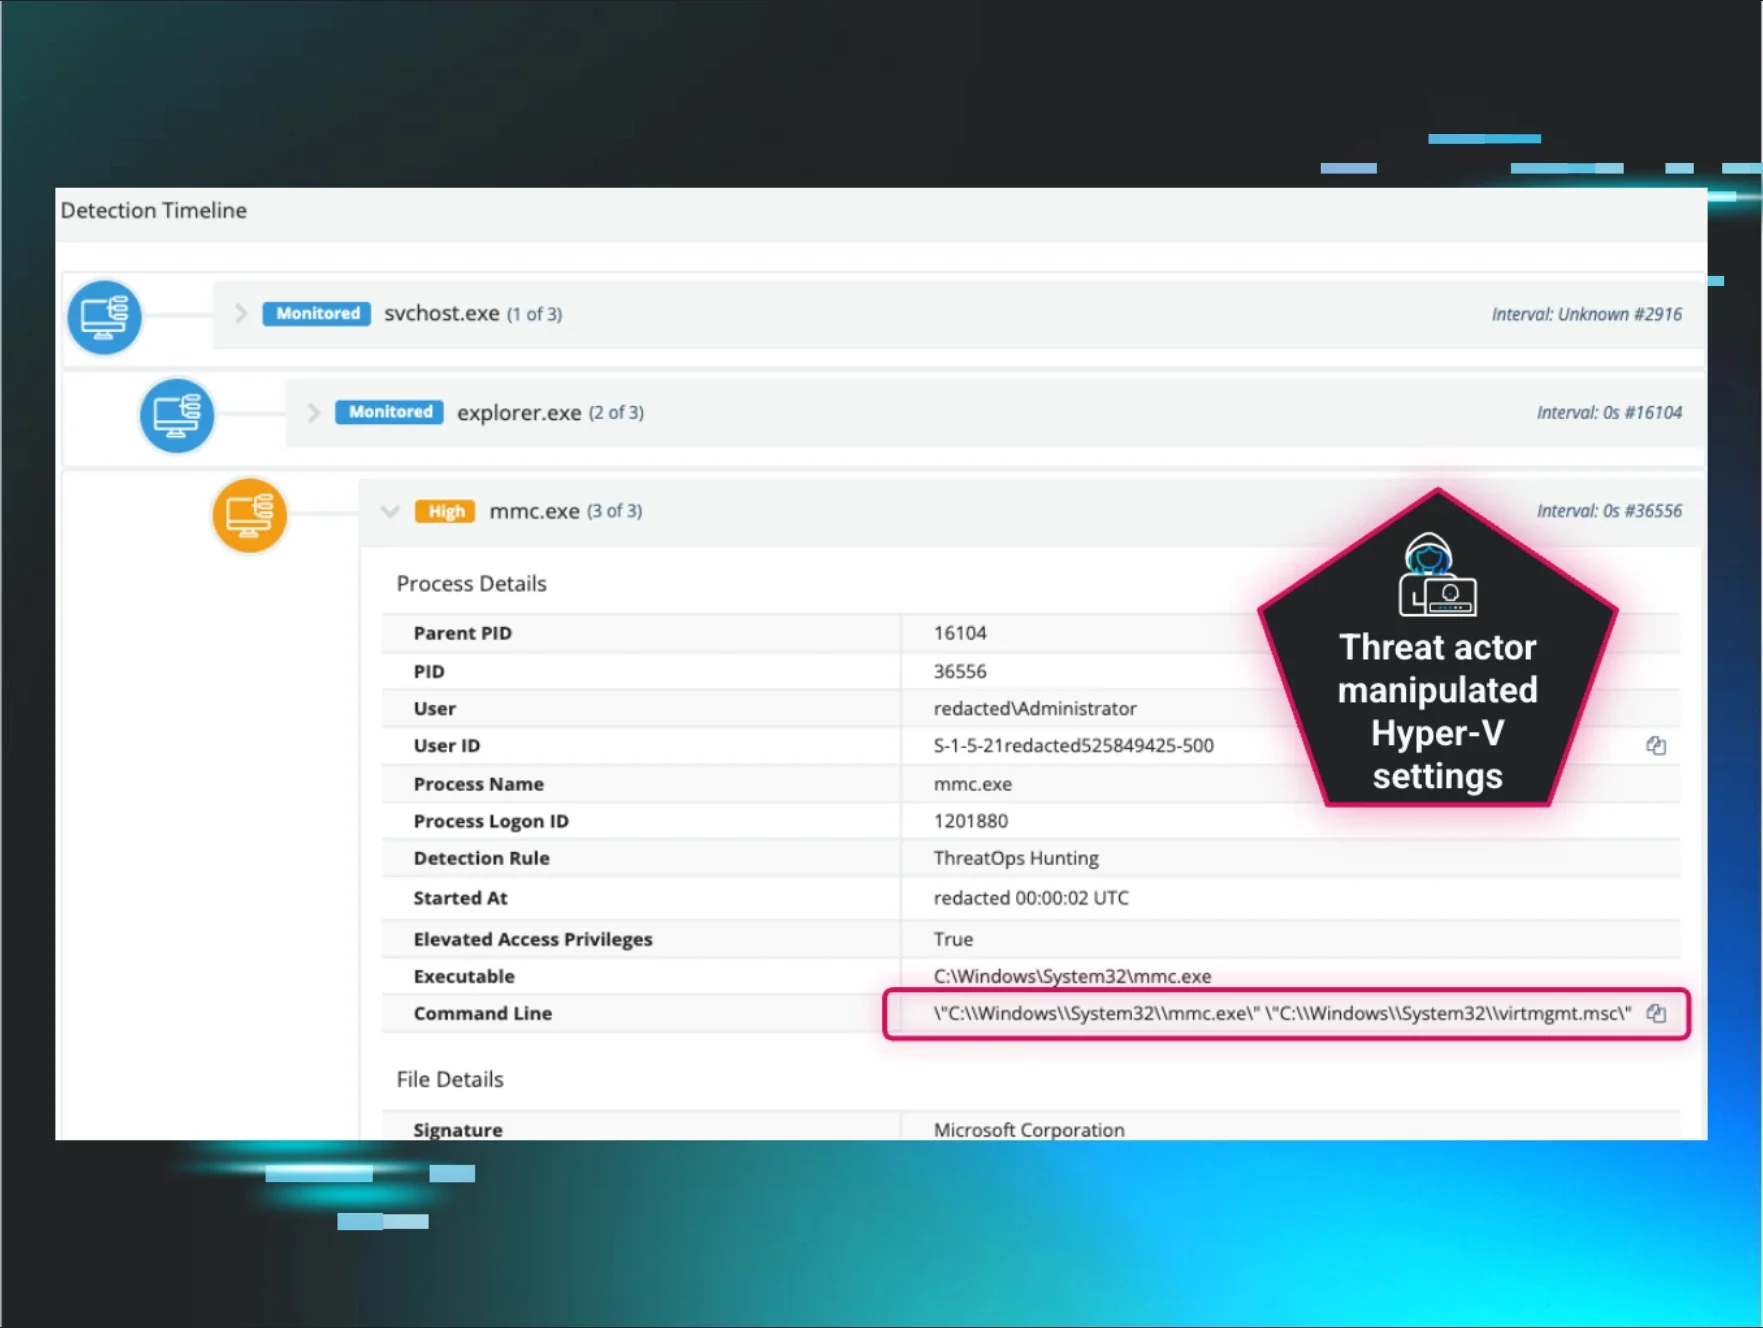Click the ThreatOps Hunting detection rule value
The width and height of the screenshot is (1763, 1328).
(x=1015, y=858)
